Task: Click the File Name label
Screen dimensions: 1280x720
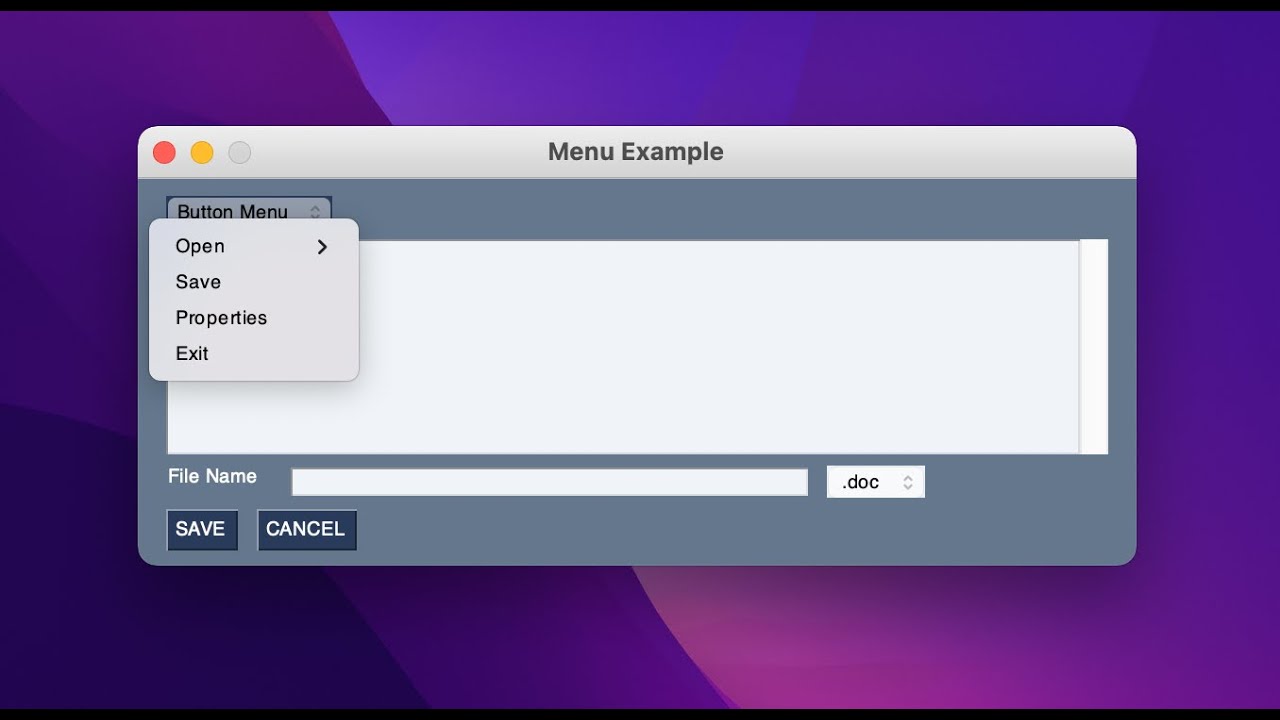Action: coord(212,477)
